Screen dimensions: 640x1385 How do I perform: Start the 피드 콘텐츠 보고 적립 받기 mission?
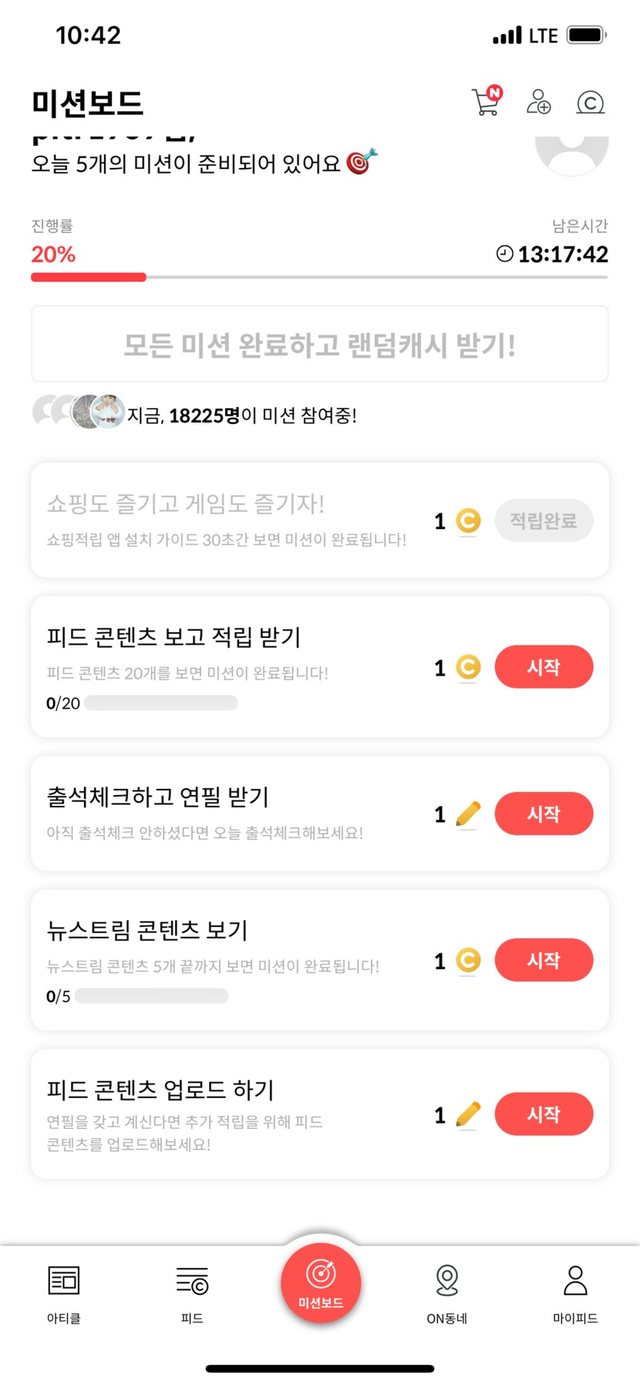pyautogui.click(x=543, y=667)
